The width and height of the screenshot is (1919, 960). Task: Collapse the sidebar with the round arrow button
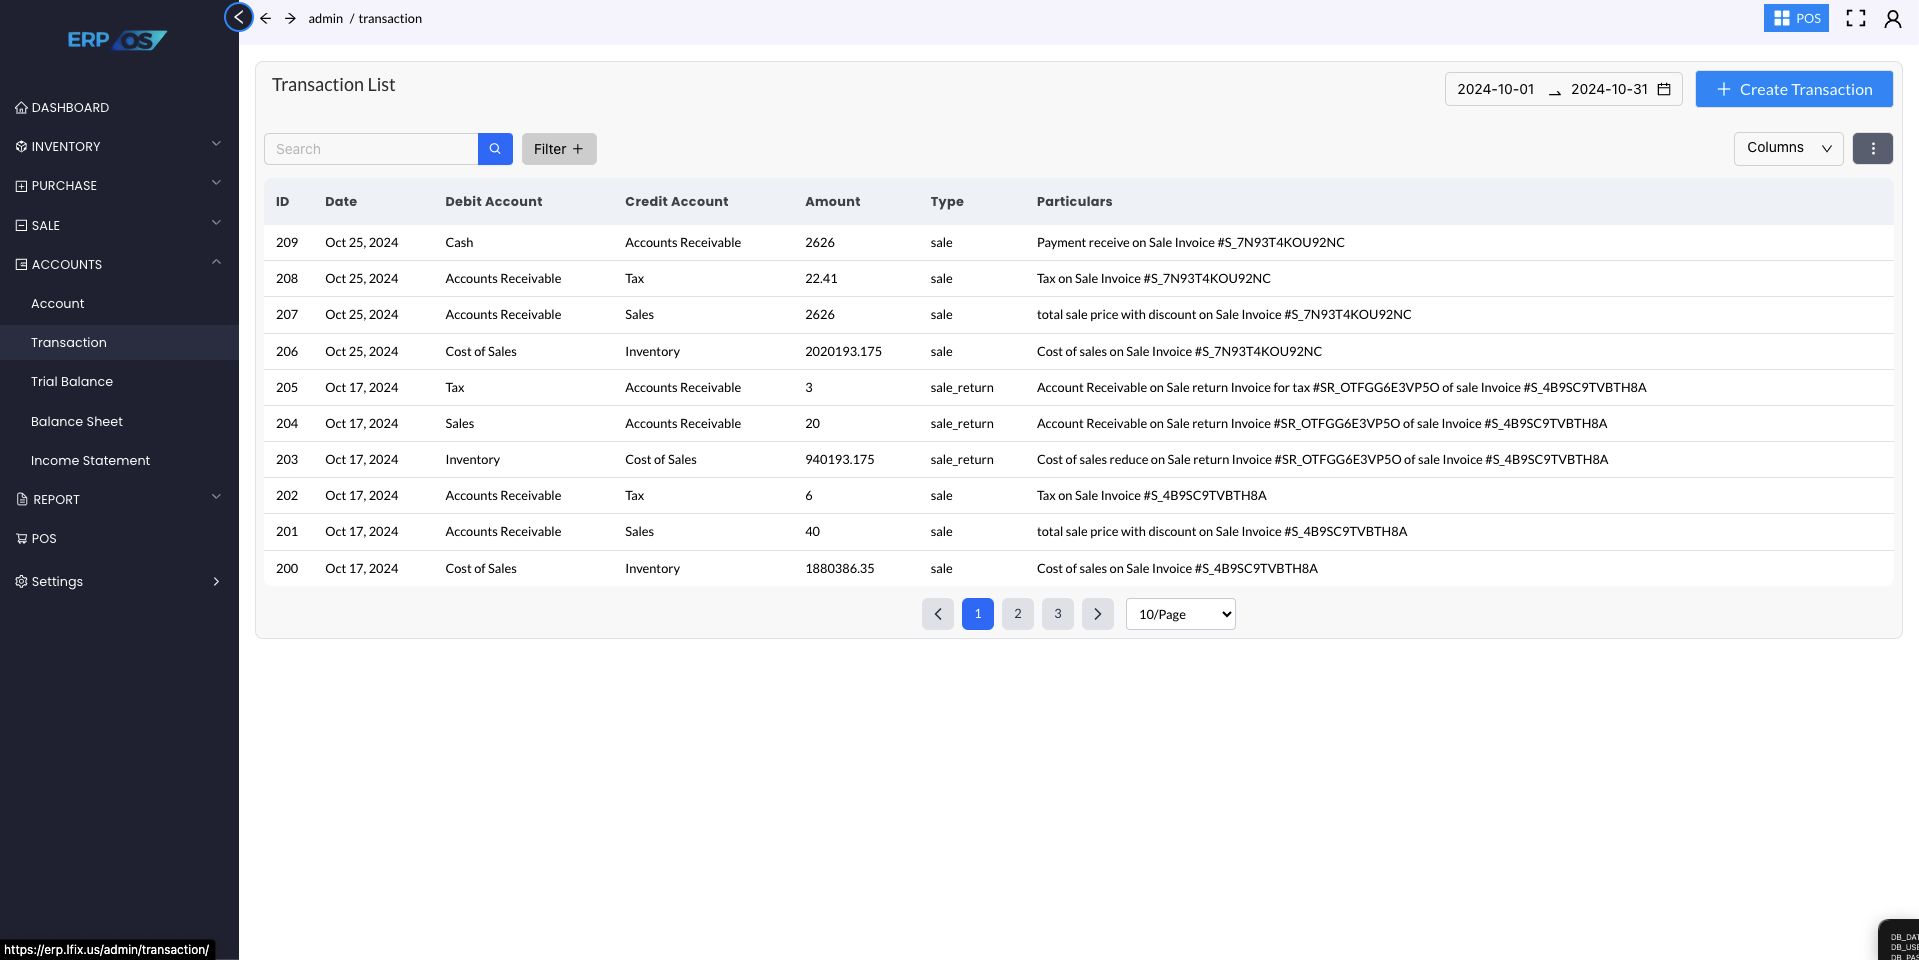(239, 17)
